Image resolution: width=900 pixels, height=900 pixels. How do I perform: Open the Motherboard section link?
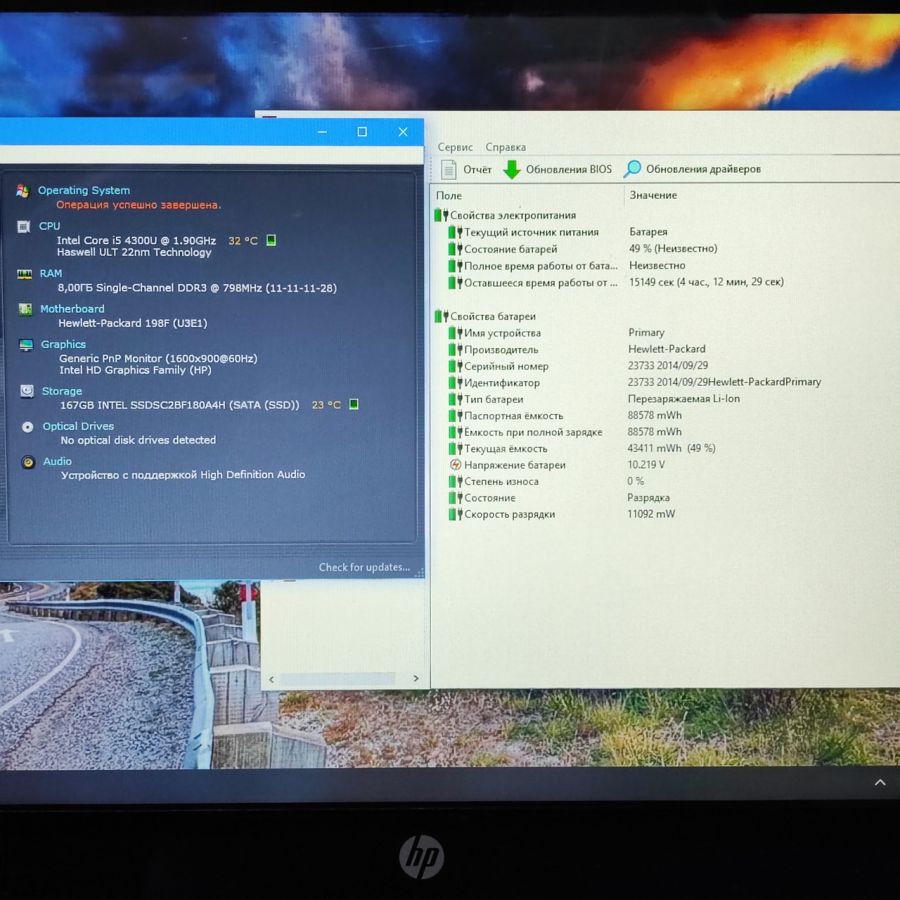tap(72, 309)
